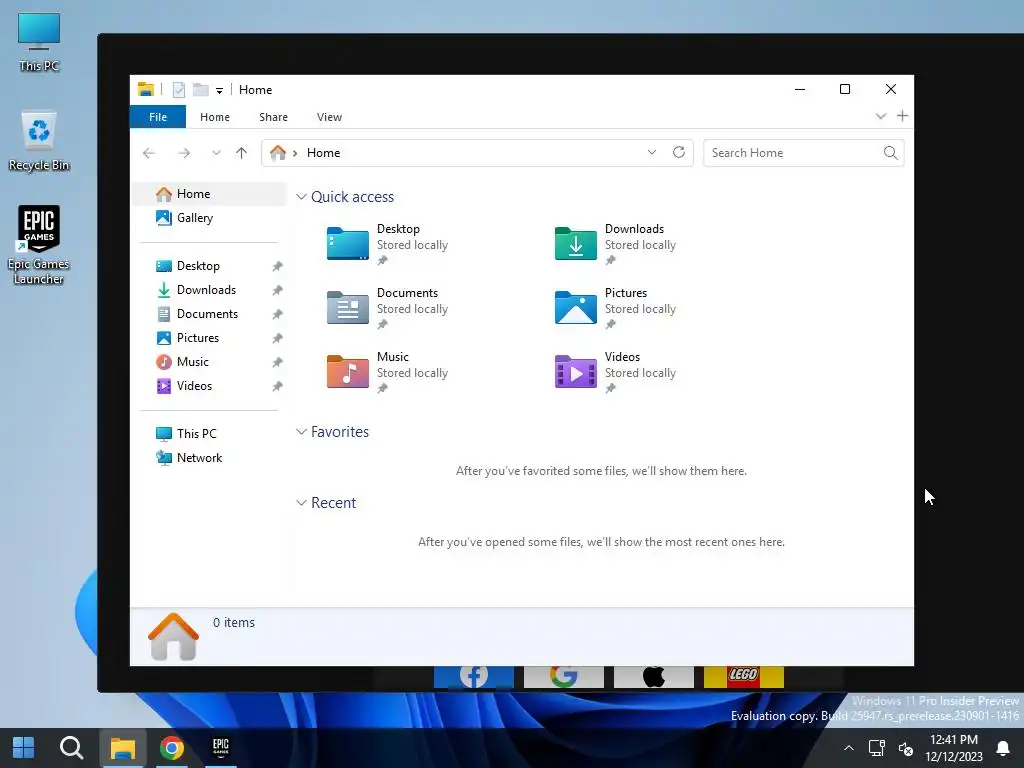
Task: Click the LEGO tile behind Explorer
Action: click(x=744, y=677)
